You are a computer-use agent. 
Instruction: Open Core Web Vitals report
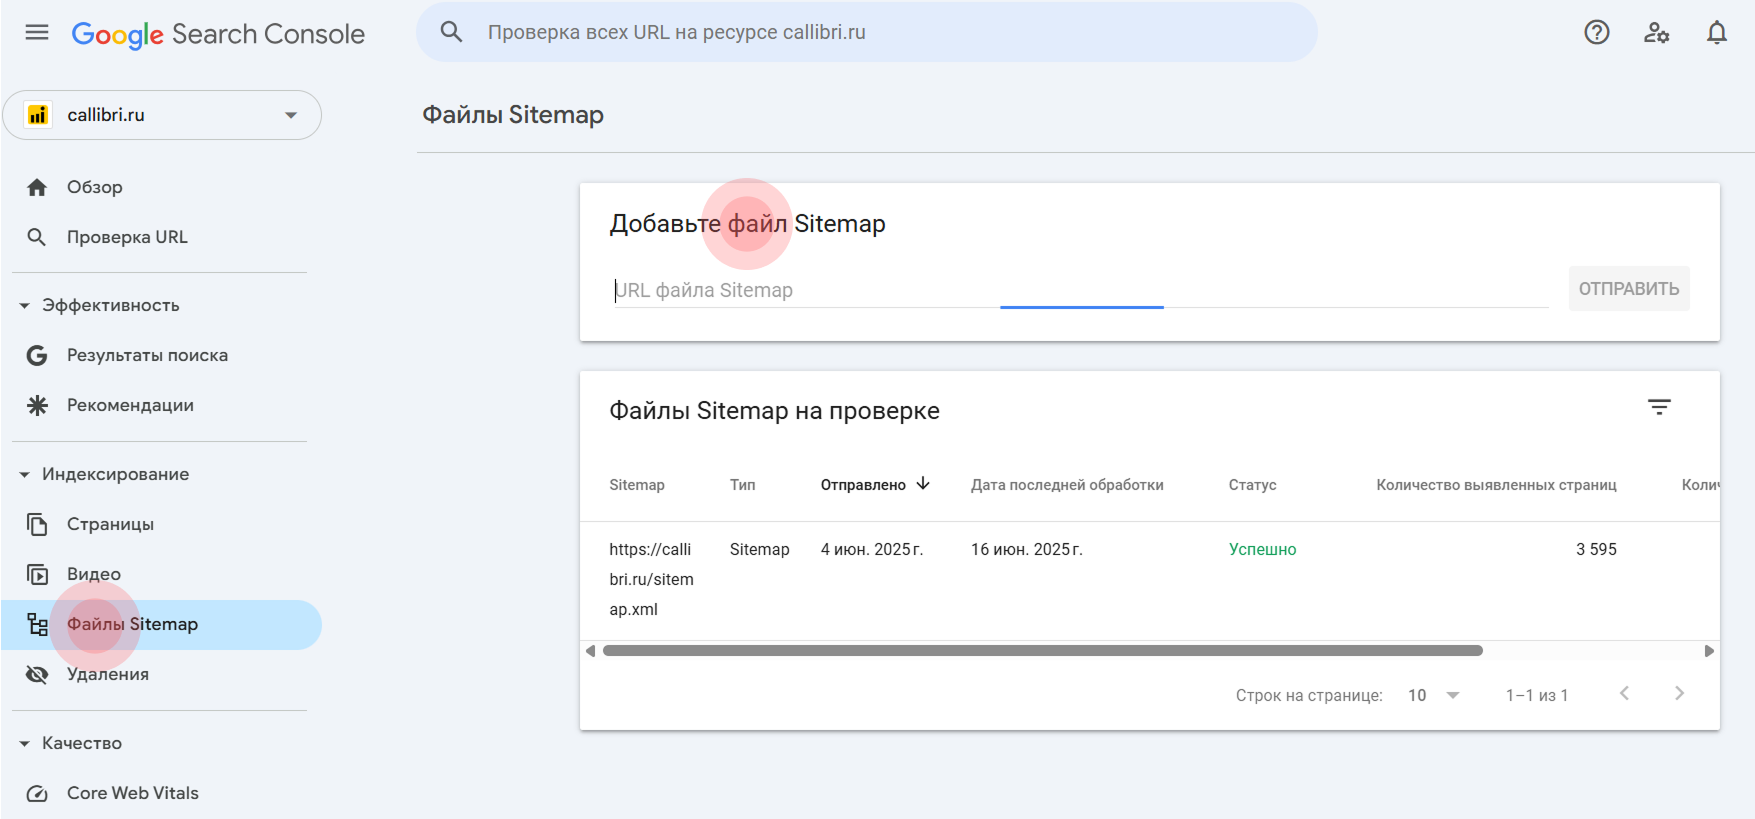point(132,793)
